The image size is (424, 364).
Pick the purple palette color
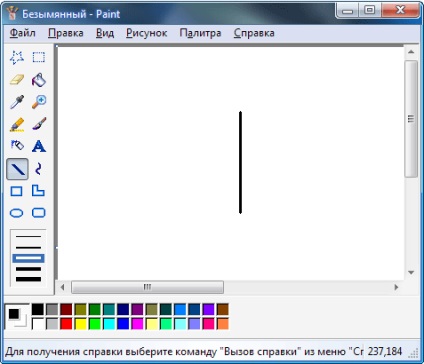coord(137,309)
